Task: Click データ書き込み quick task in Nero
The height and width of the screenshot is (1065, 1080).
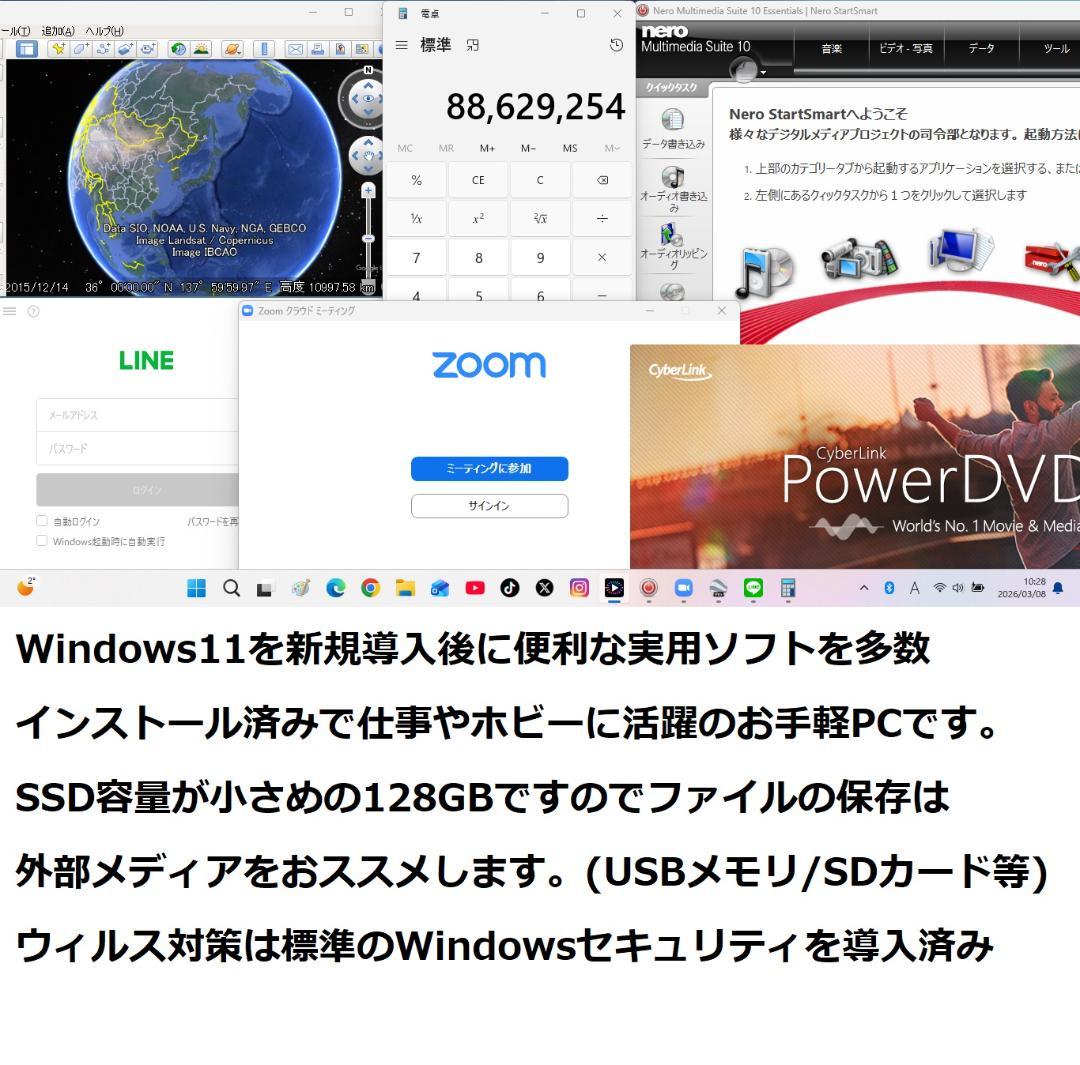Action: click(673, 130)
